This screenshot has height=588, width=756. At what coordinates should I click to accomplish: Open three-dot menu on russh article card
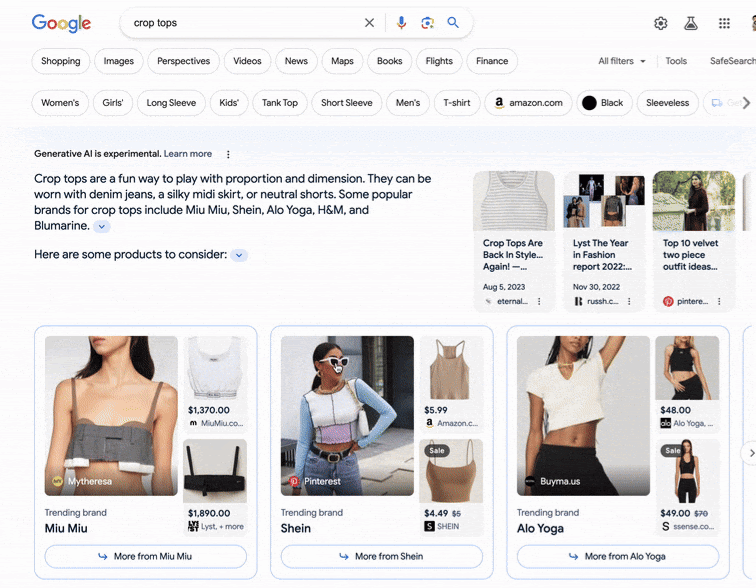(x=629, y=301)
